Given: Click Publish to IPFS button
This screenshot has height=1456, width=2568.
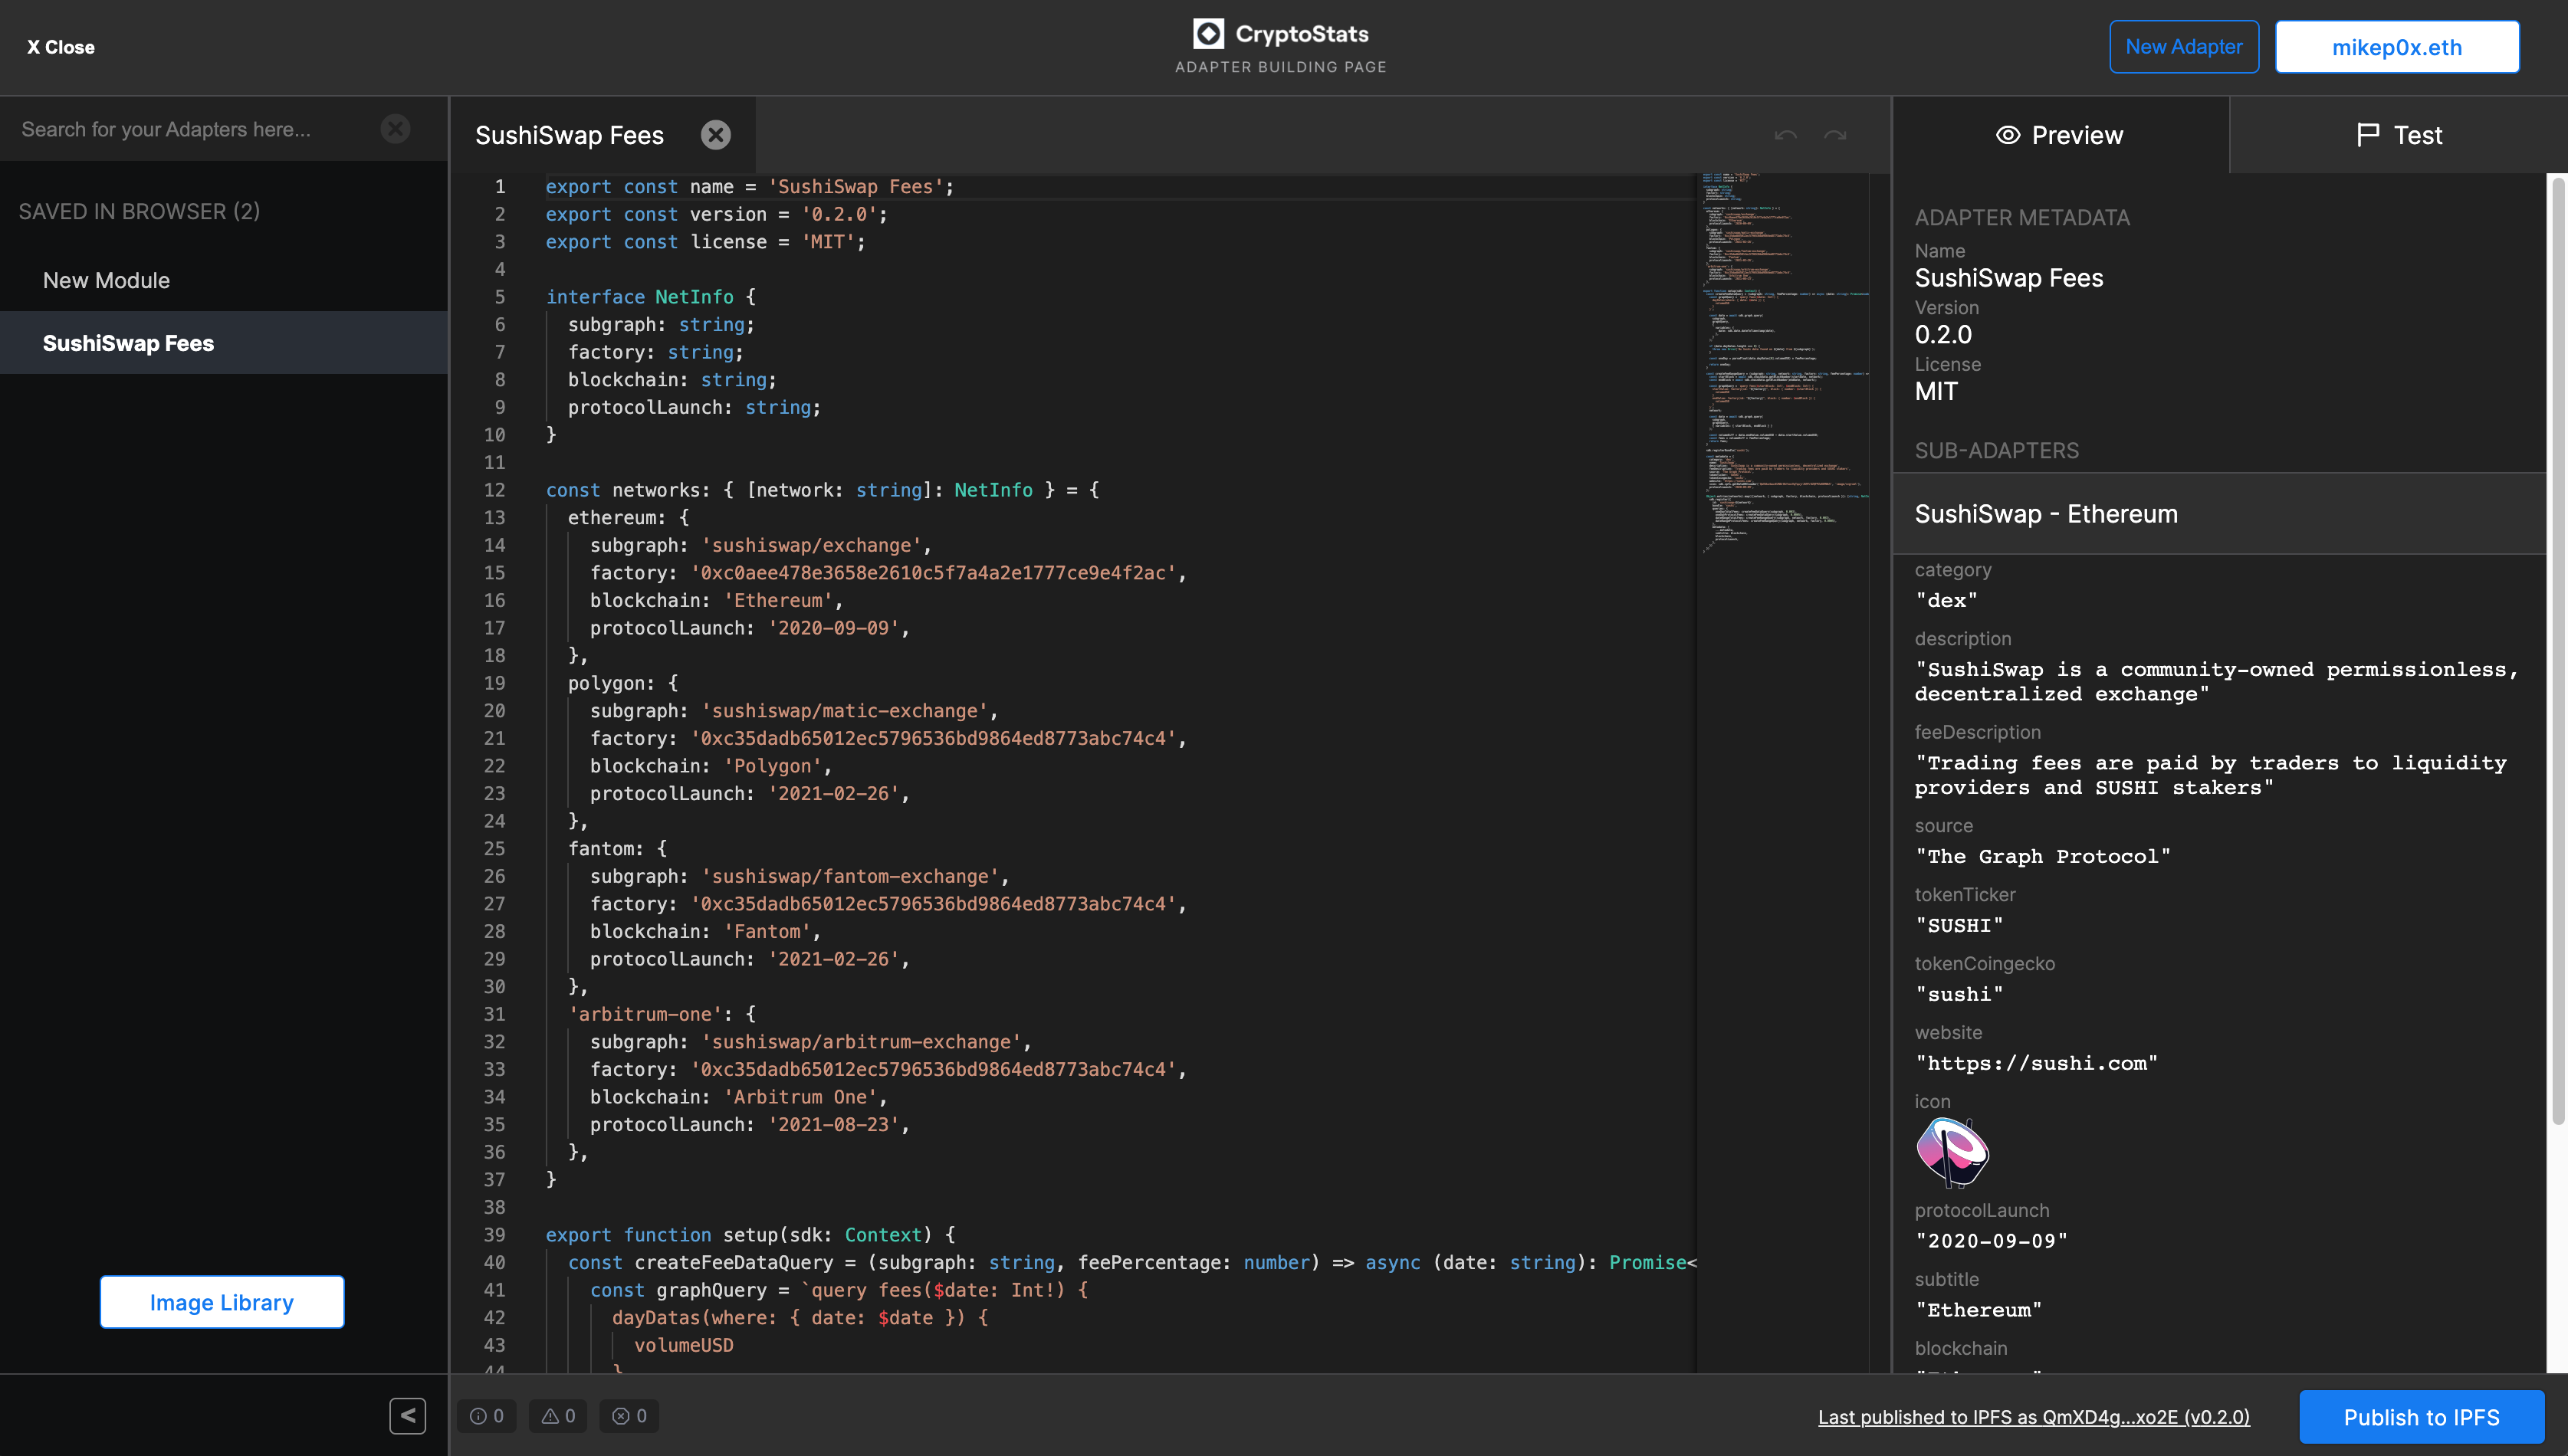Looking at the screenshot, I should [2423, 1414].
